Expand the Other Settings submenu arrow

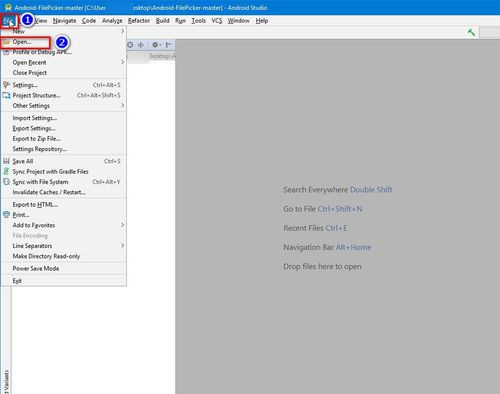click(x=122, y=105)
